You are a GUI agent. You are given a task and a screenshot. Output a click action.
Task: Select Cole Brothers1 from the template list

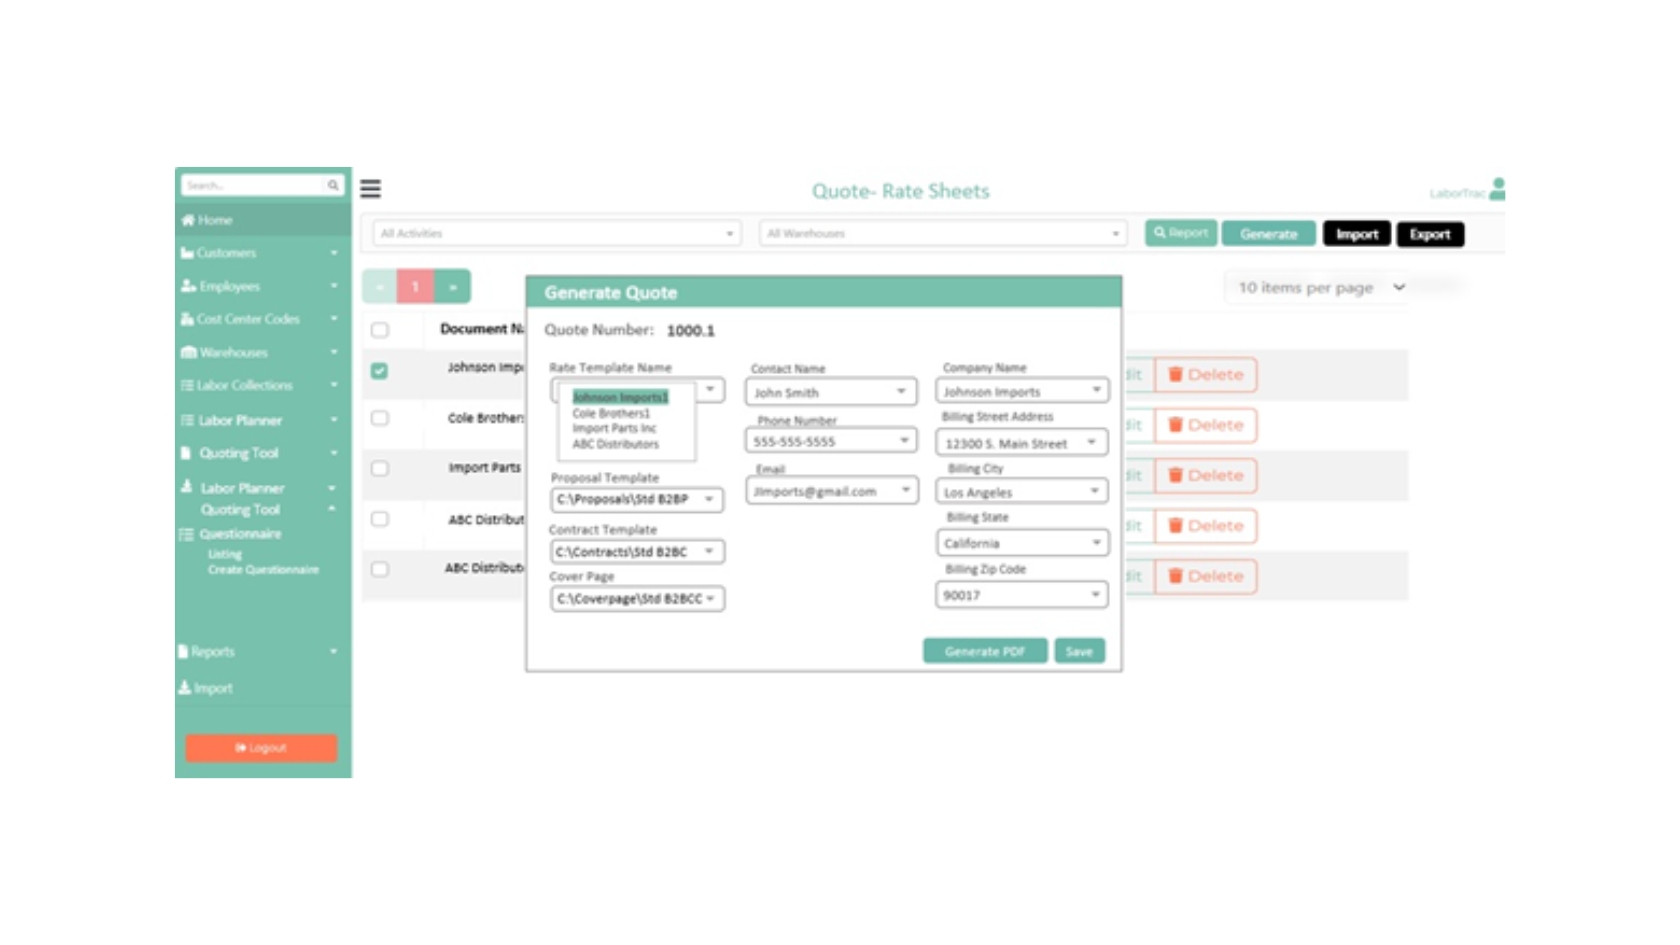tap(611, 413)
